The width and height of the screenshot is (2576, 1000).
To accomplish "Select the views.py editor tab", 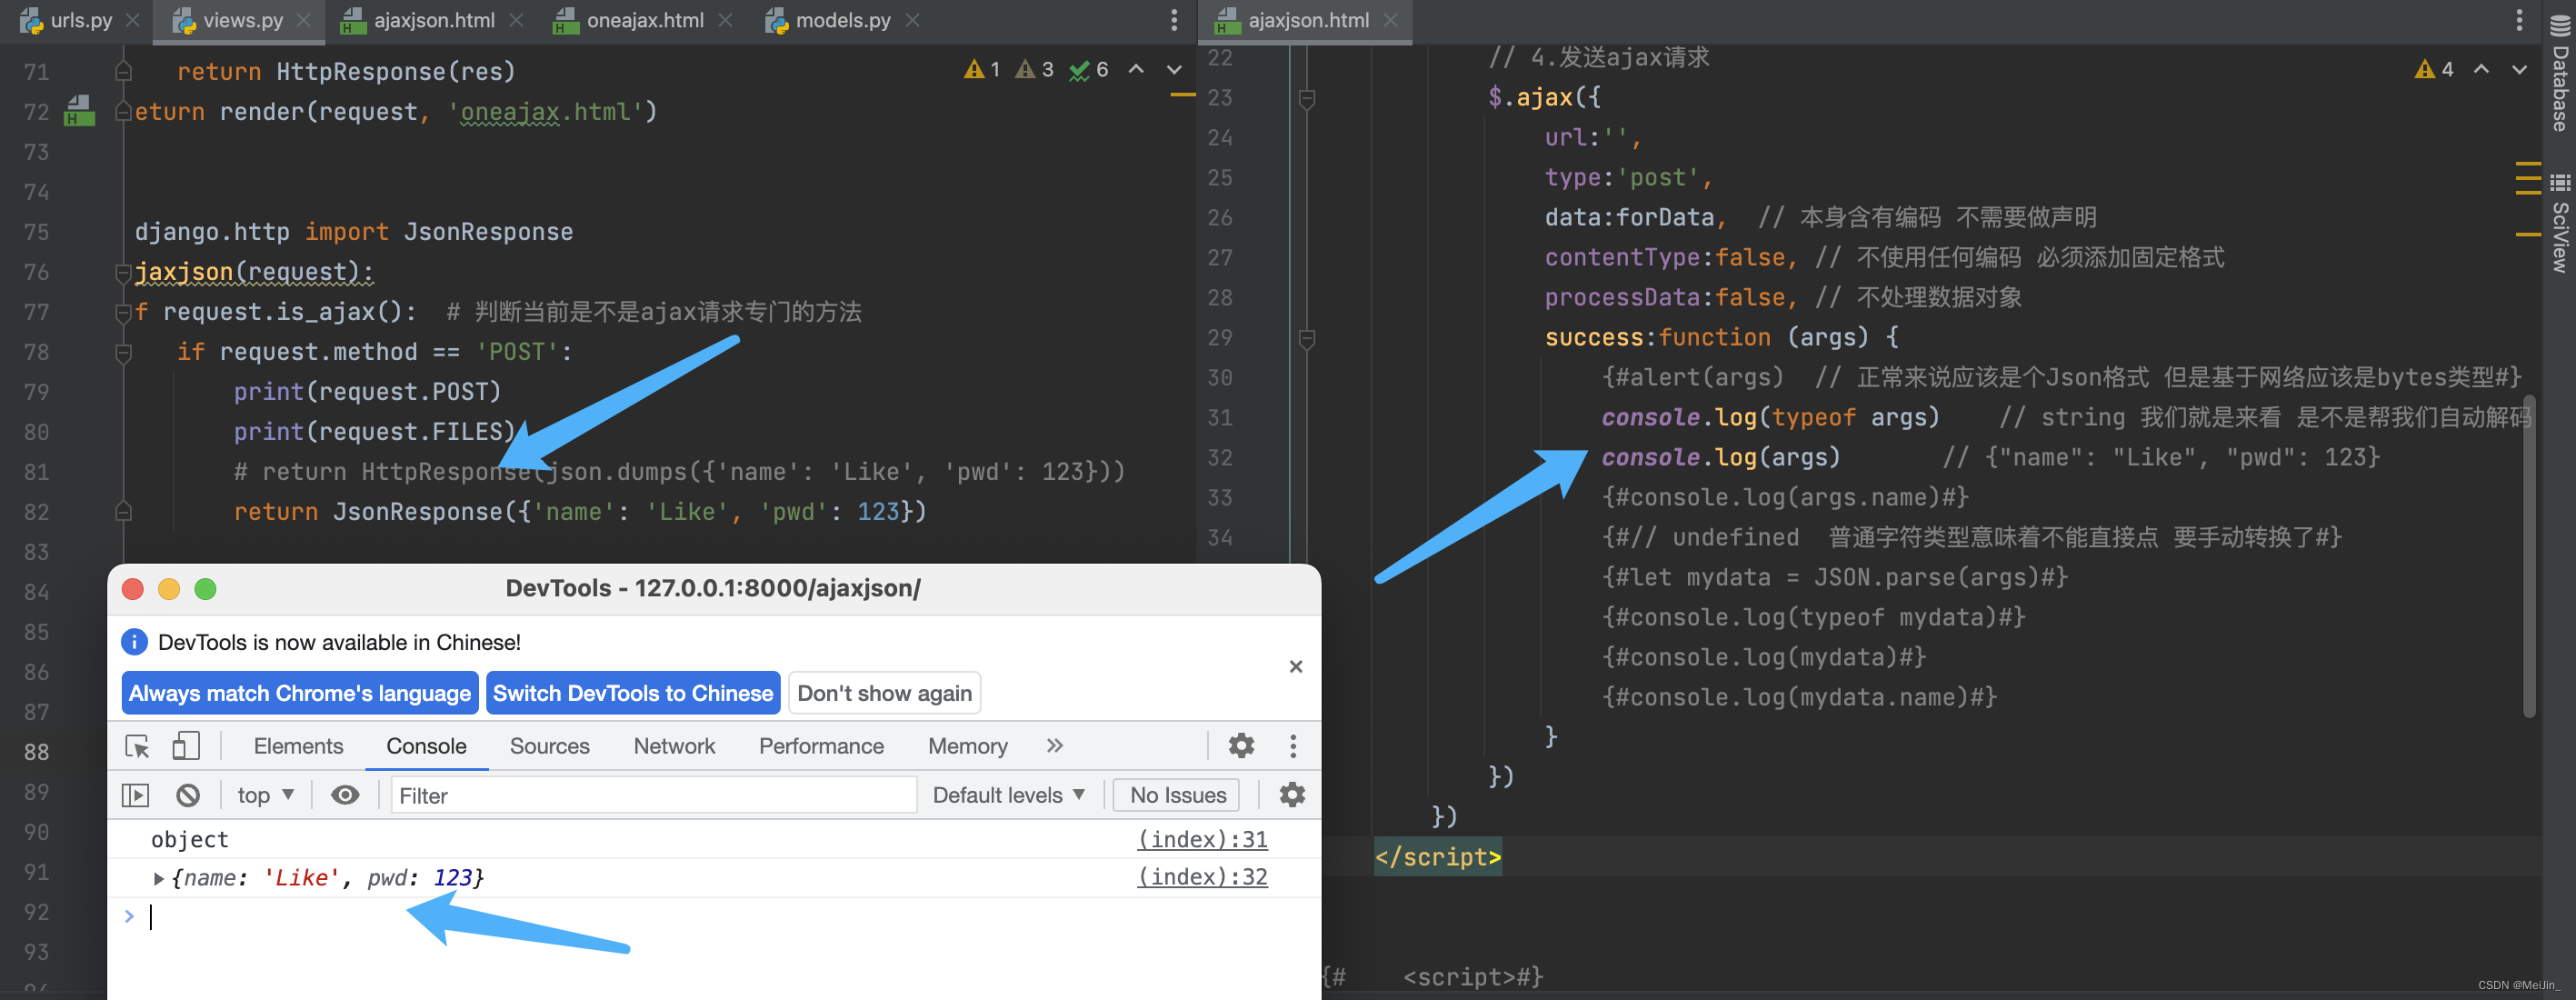I will [x=228, y=20].
